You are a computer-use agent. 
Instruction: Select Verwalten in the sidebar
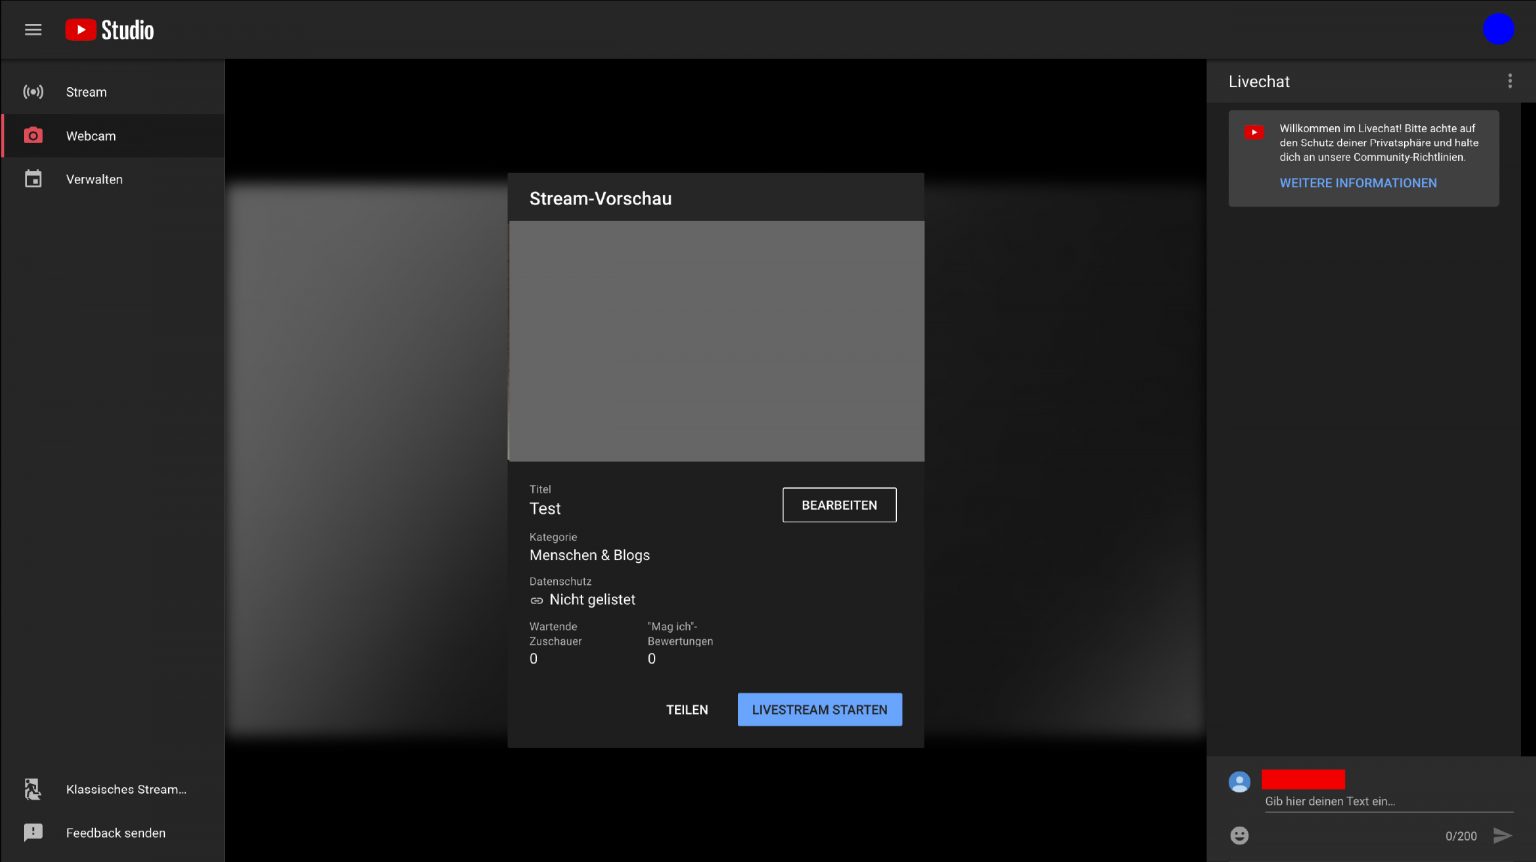(94, 179)
